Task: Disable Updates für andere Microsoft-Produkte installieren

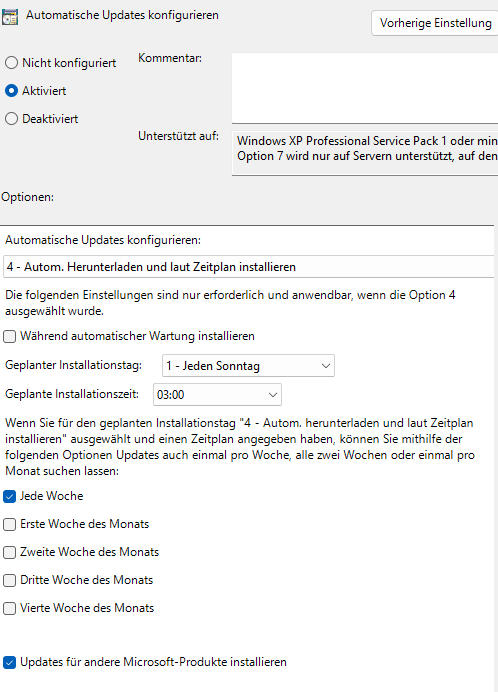Action: click(10, 662)
